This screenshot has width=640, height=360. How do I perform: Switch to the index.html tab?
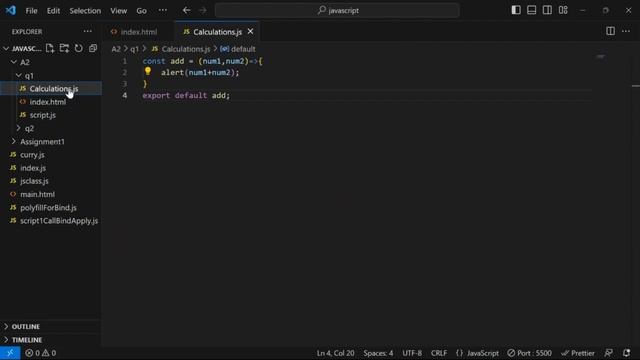139,32
